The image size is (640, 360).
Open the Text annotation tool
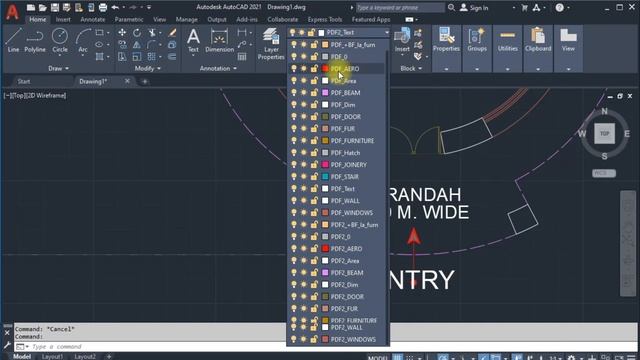pyautogui.click(x=193, y=41)
